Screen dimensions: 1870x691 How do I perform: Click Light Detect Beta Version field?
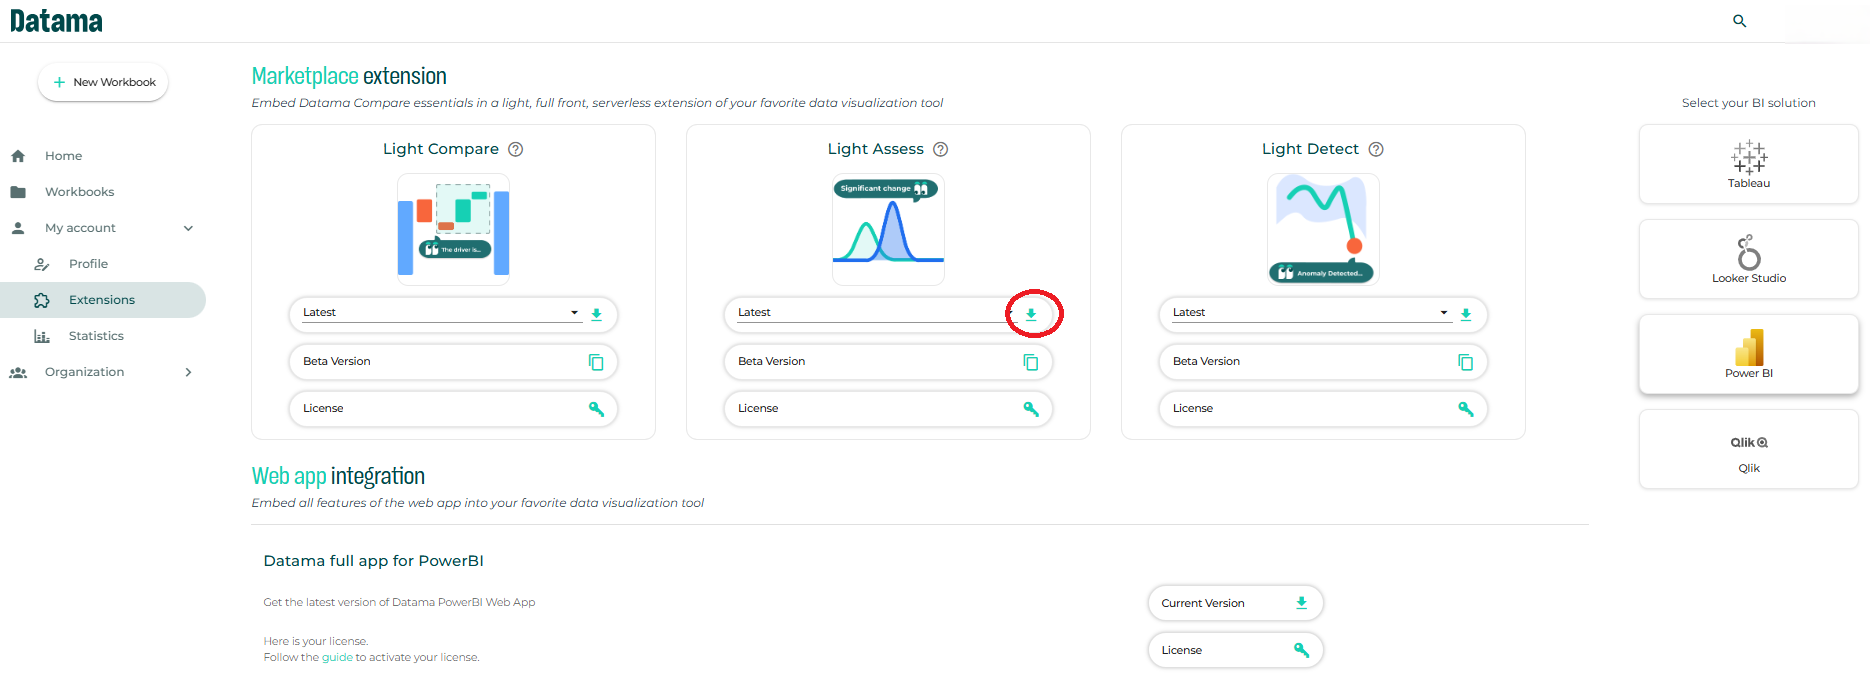(1323, 362)
